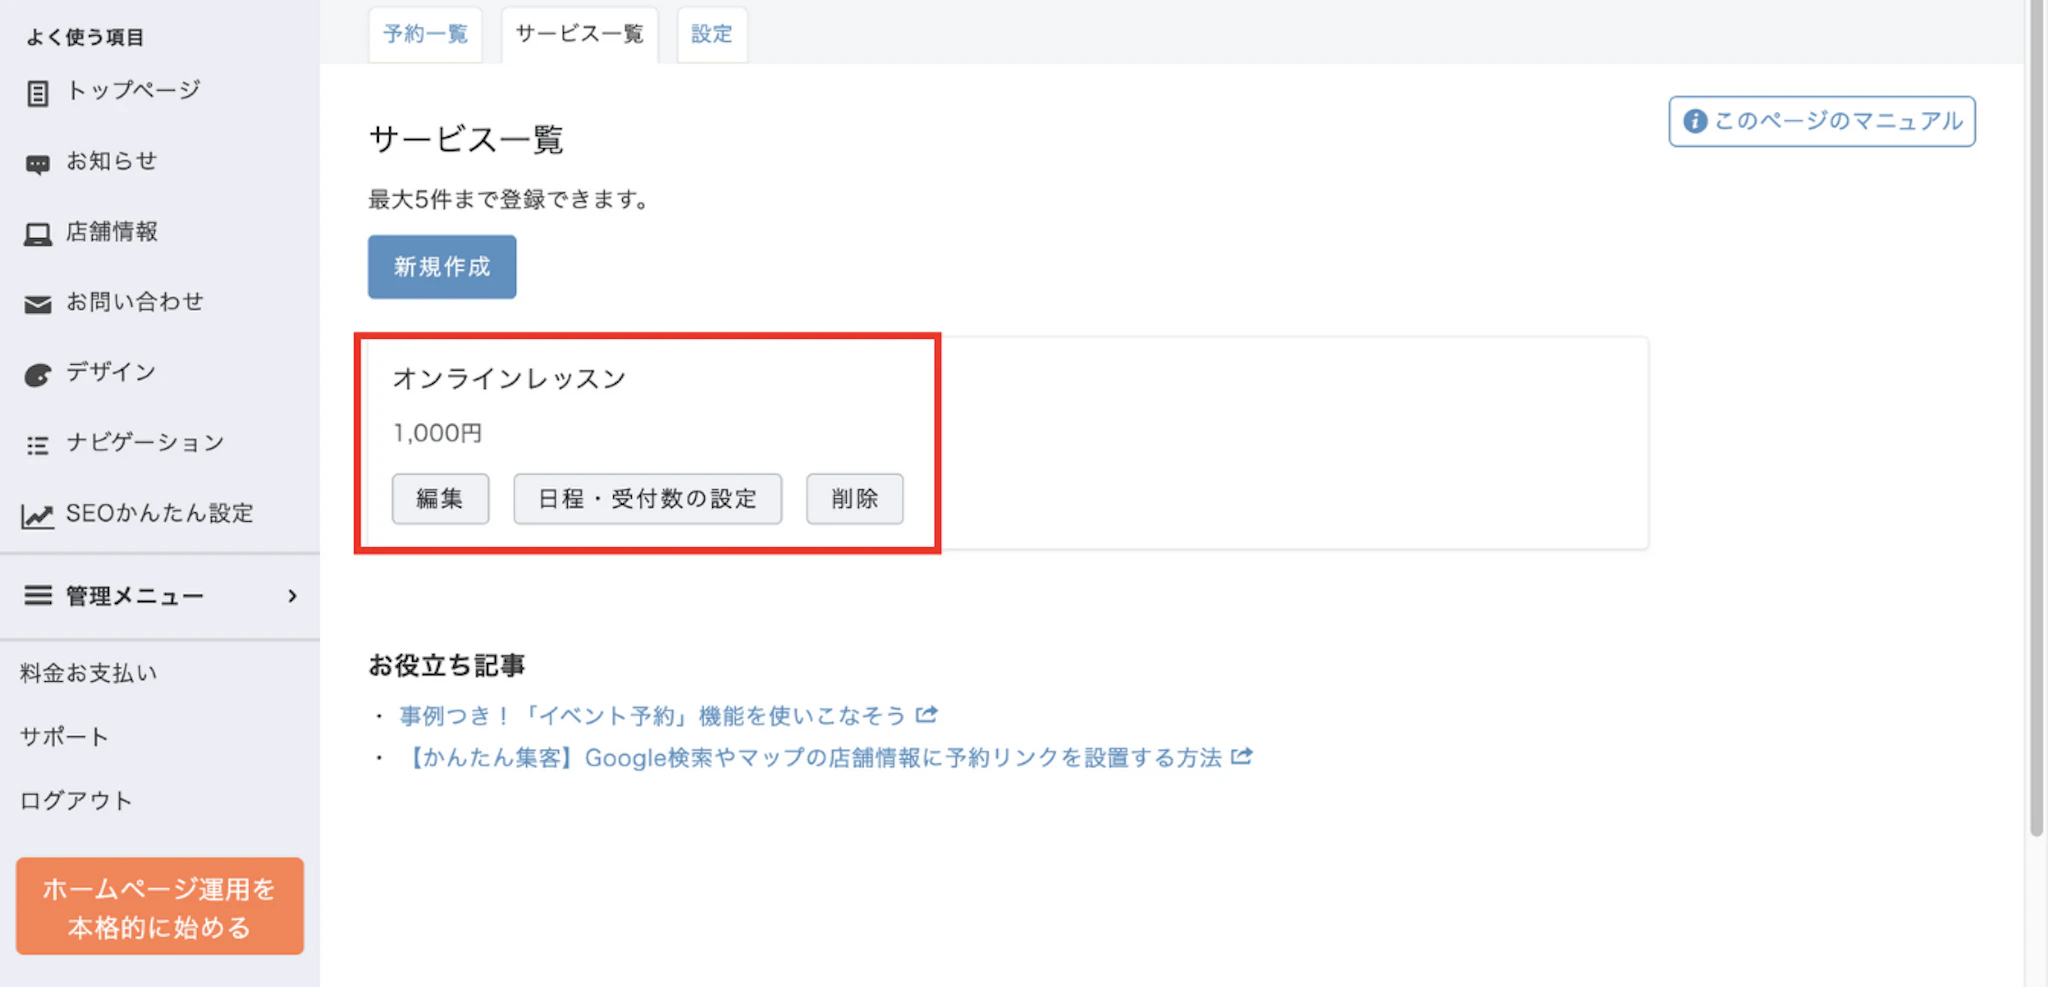Click the page's vertical scrollbar
2048x987 pixels.
(2036, 420)
